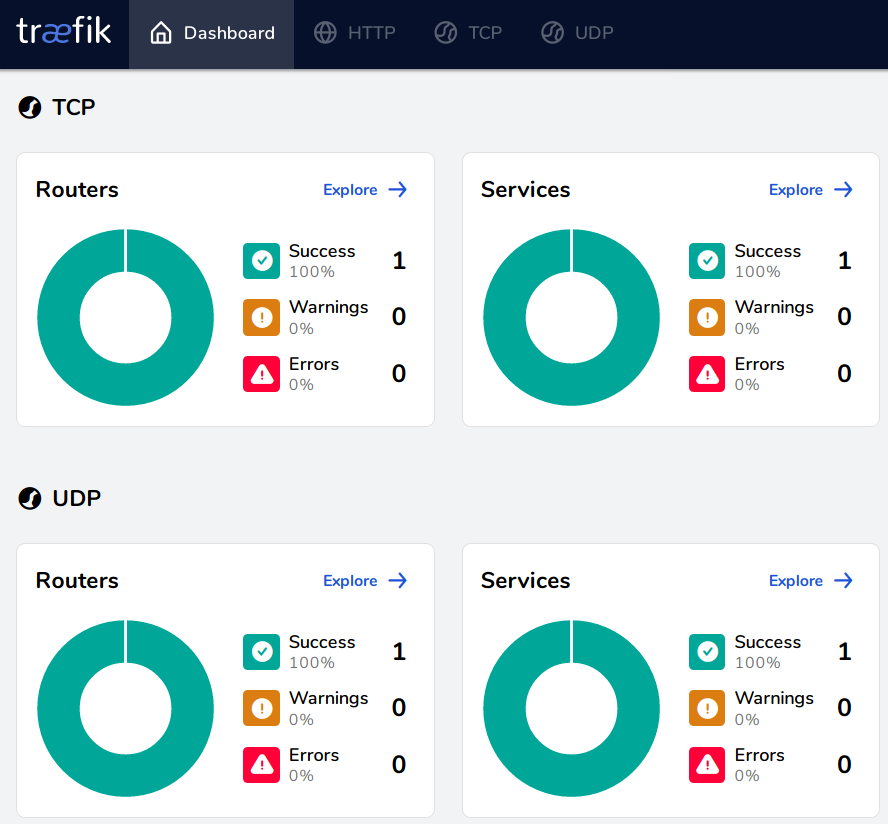Click the UDP Services donut chart

[x=506, y=708]
